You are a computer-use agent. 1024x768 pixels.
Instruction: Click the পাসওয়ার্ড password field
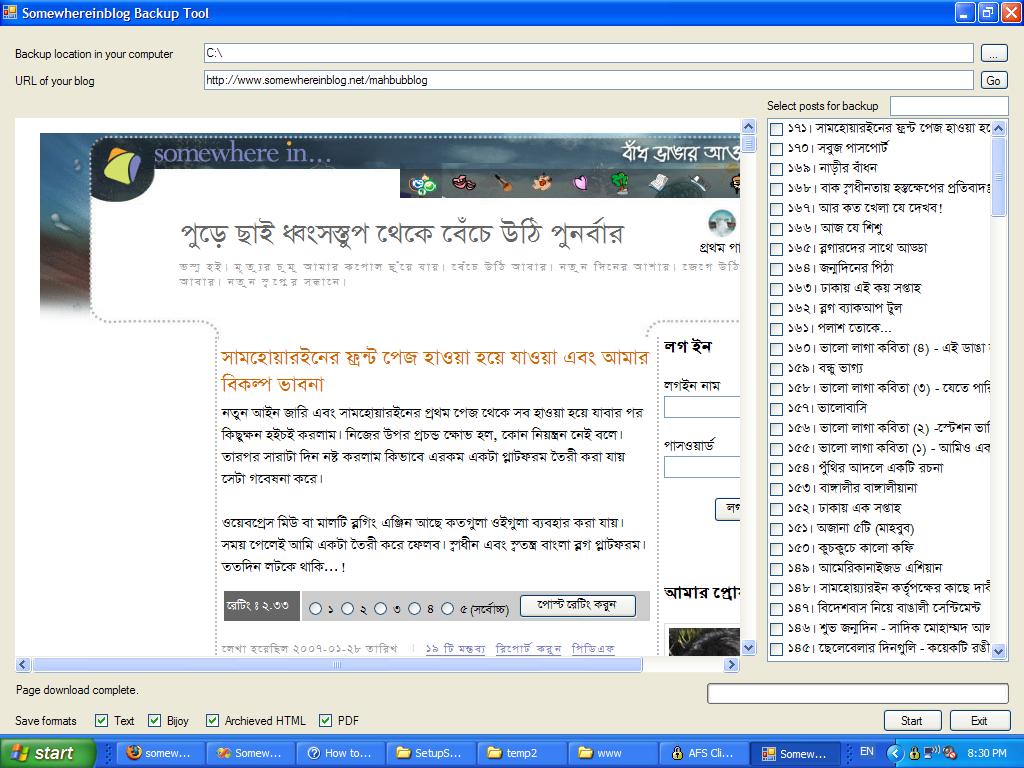(x=702, y=467)
